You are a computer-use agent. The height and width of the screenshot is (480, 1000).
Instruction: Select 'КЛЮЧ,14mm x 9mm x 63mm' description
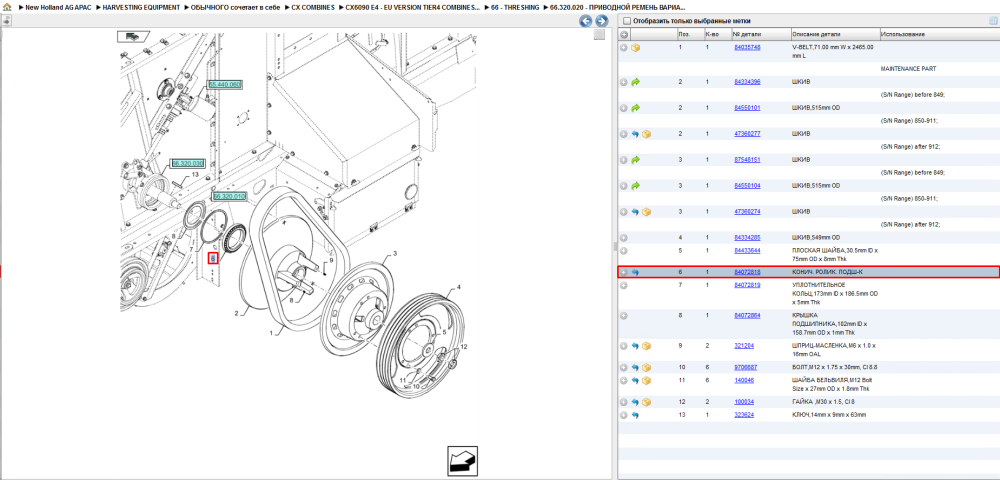click(829, 415)
